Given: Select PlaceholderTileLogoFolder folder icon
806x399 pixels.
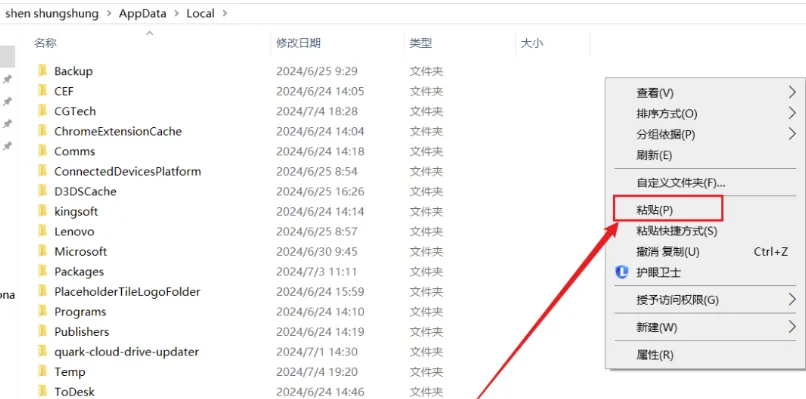Looking at the screenshot, I should click(43, 292).
